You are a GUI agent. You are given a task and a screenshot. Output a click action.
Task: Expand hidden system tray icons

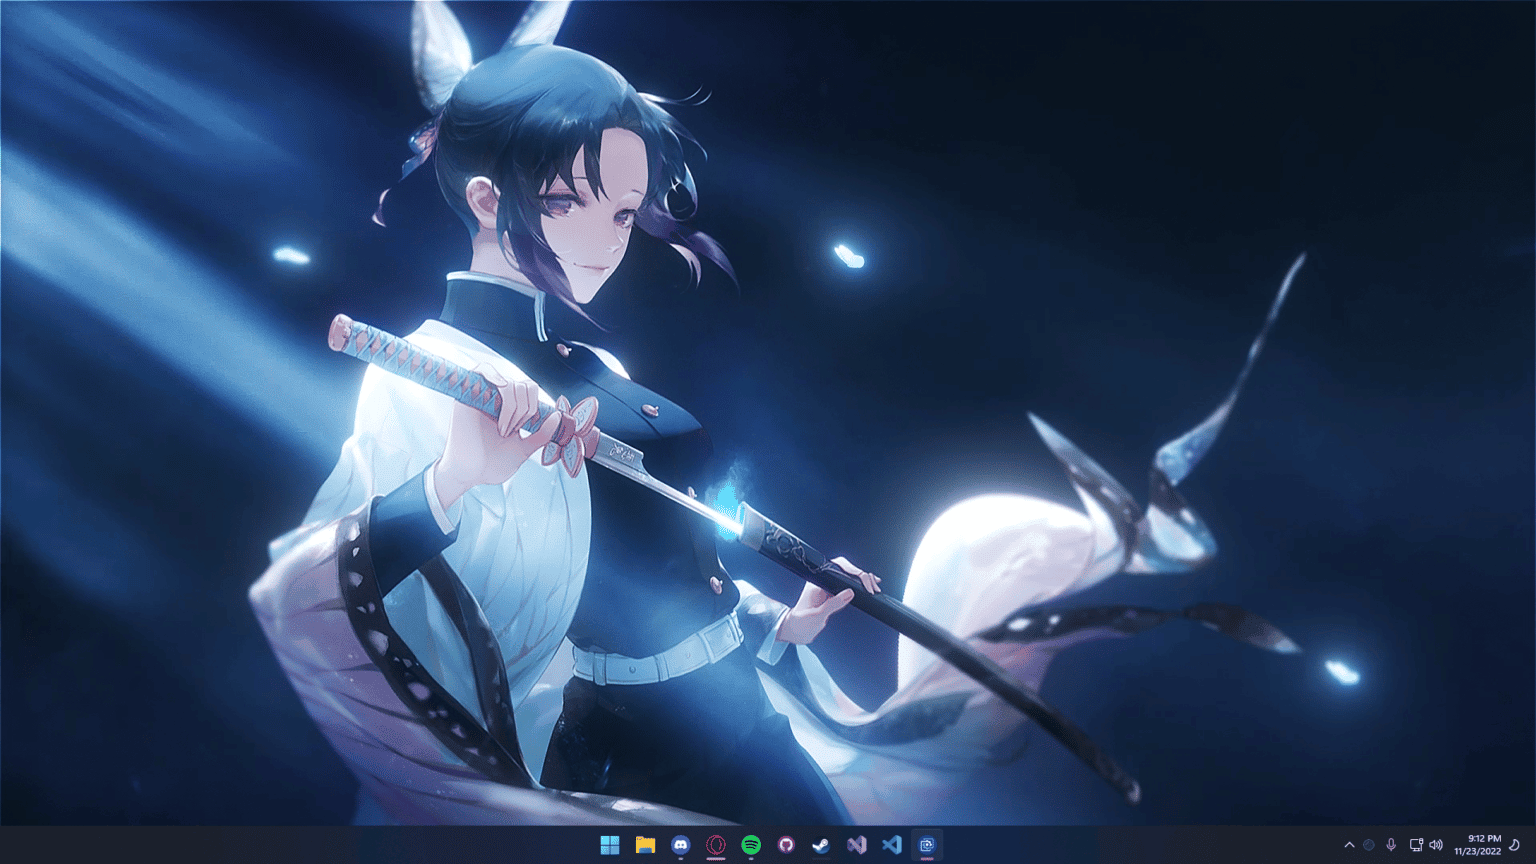(x=1349, y=845)
